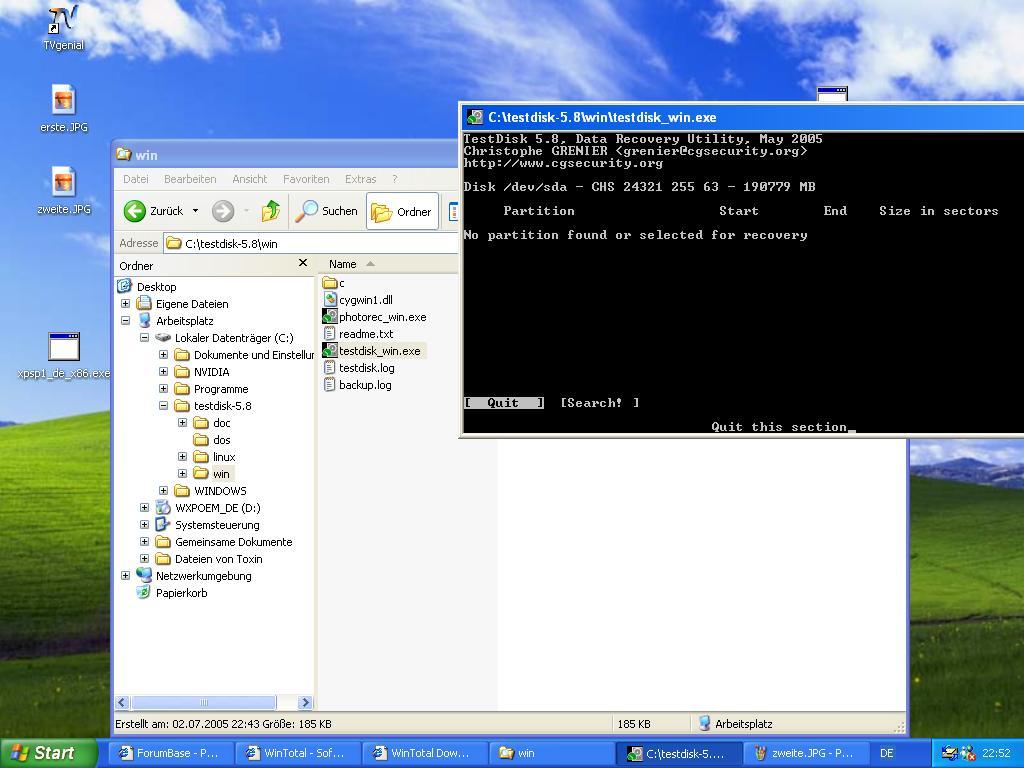Open the Ansicht menu
Image resolution: width=1024 pixels, height=768 pixels.
point(249,179)
